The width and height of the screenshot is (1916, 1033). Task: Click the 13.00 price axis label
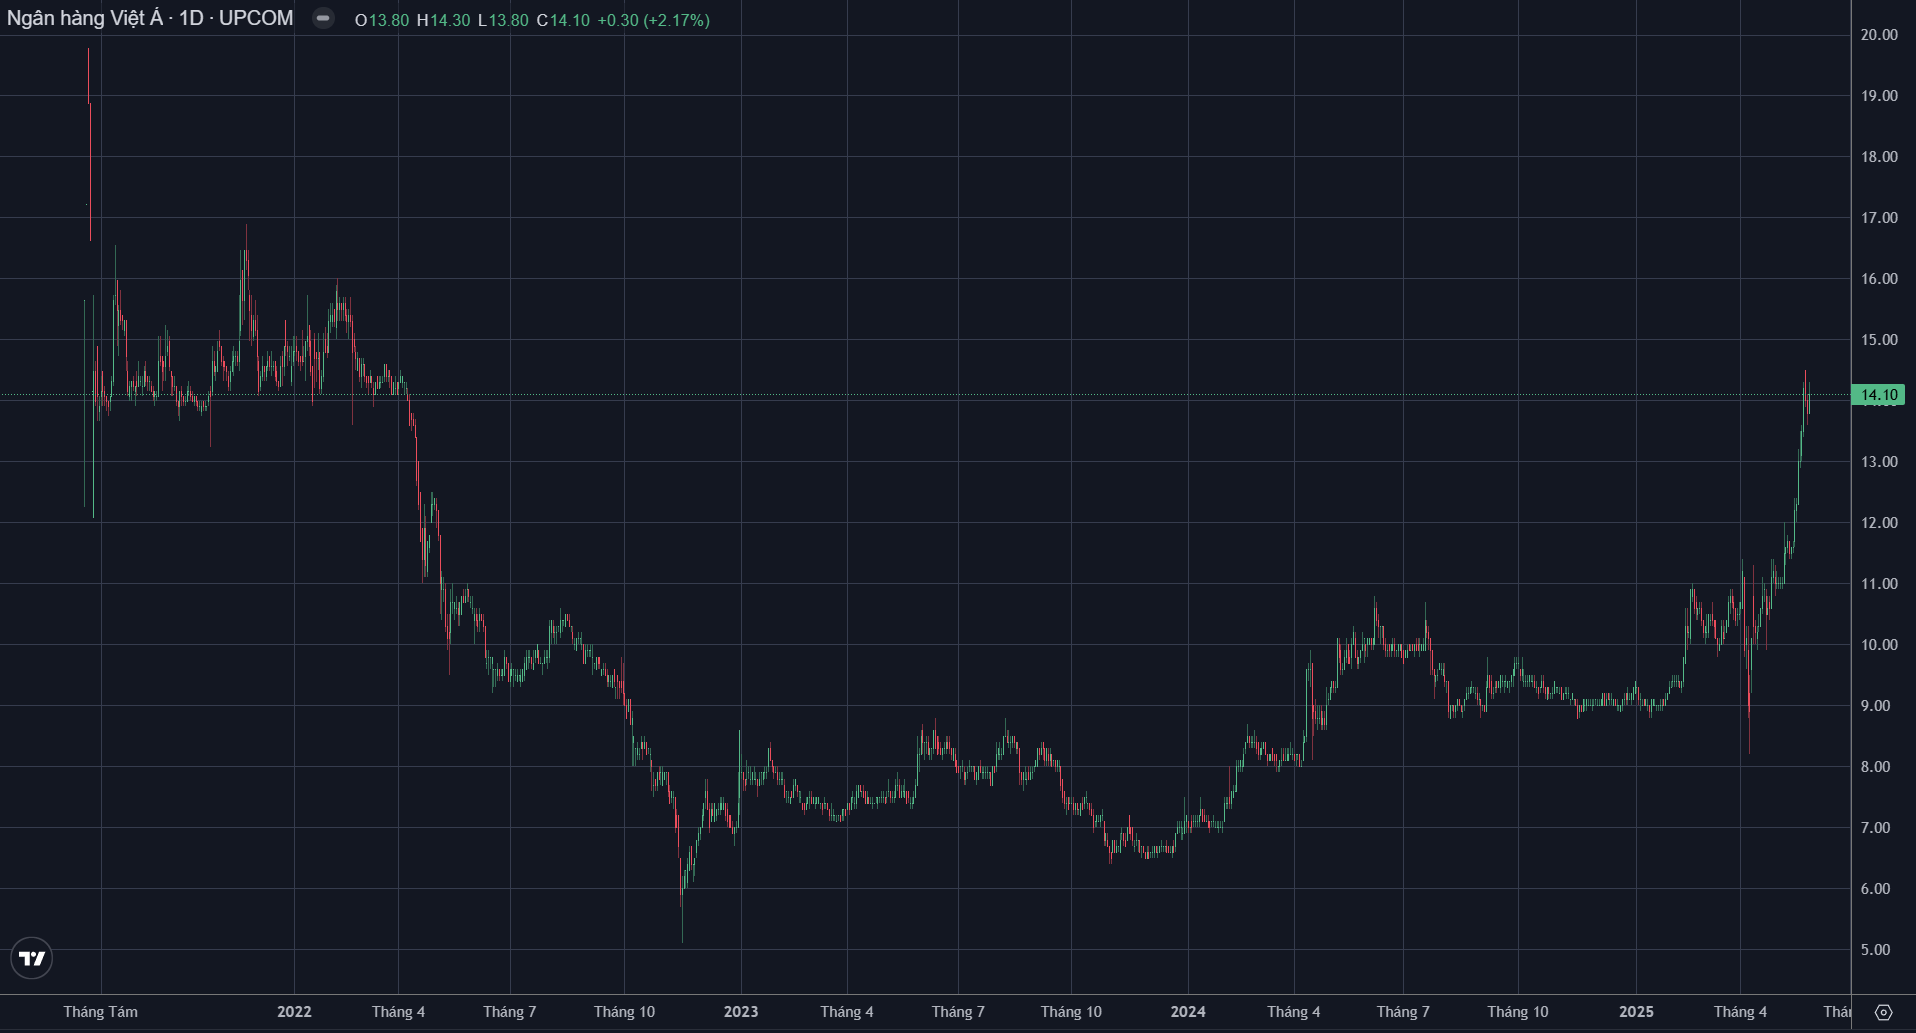coord(1879,462)
